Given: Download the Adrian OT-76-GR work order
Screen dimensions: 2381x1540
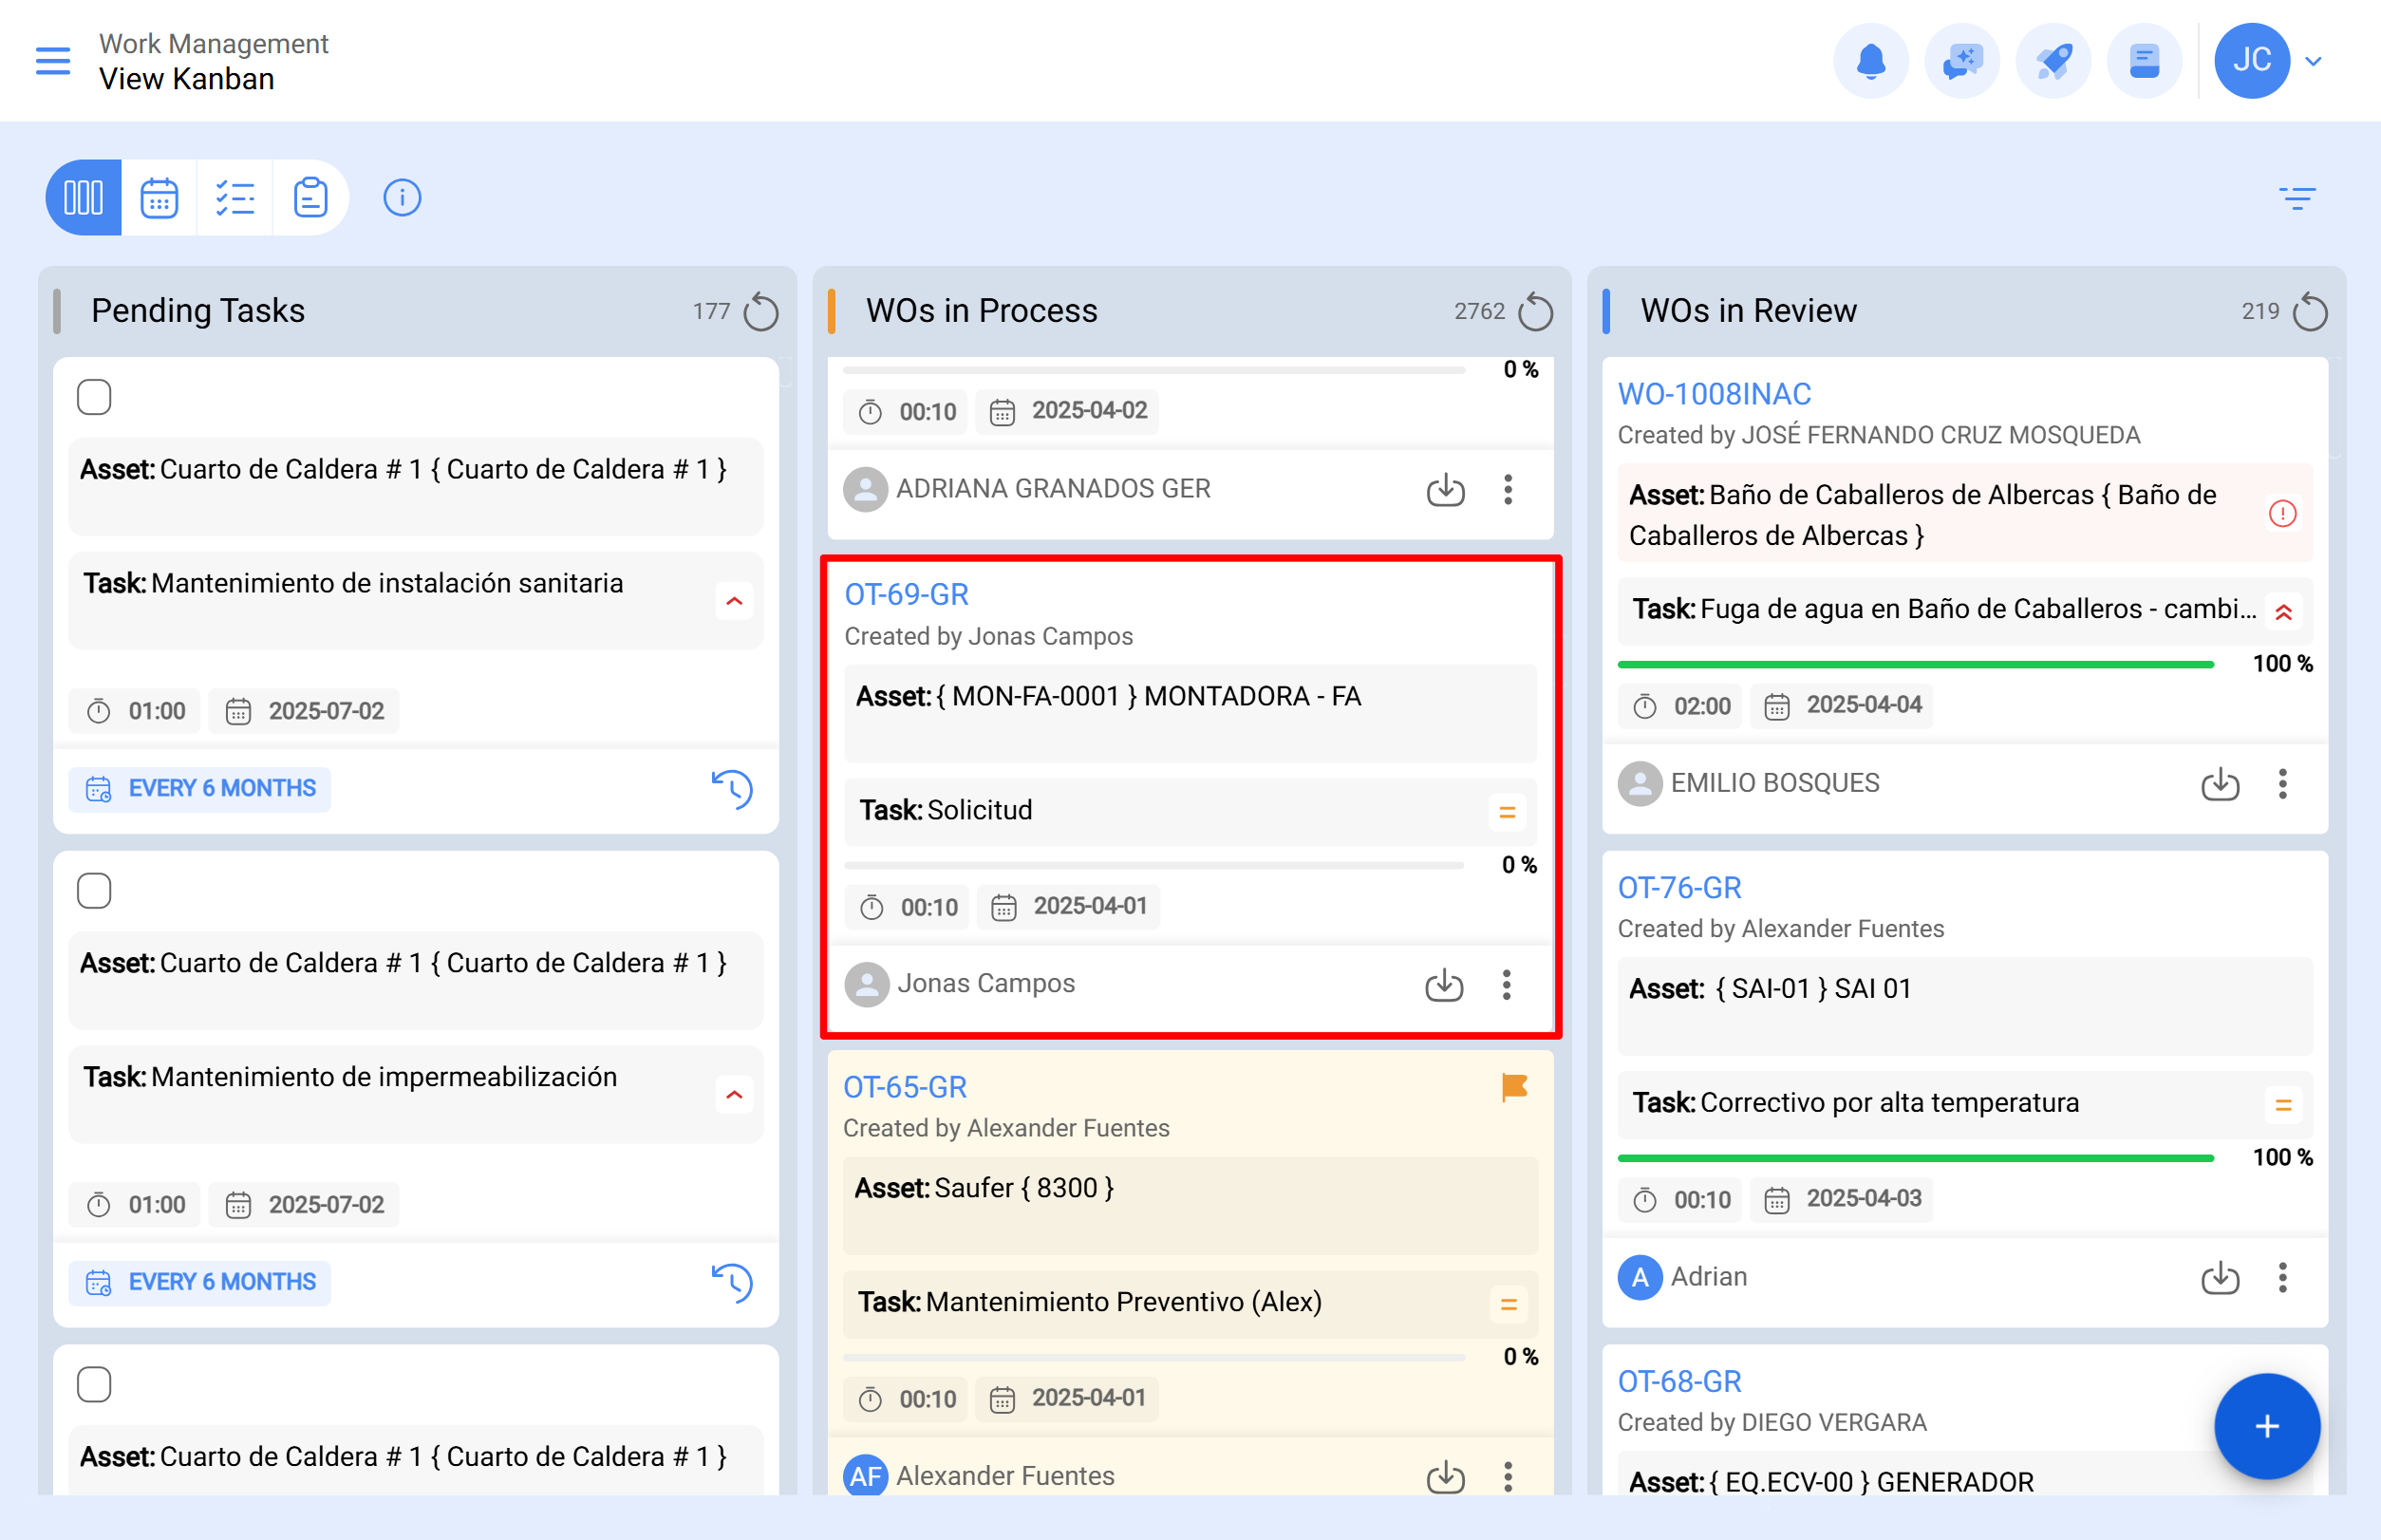Looking at the screenshot, I should tap(2220, 1278).
